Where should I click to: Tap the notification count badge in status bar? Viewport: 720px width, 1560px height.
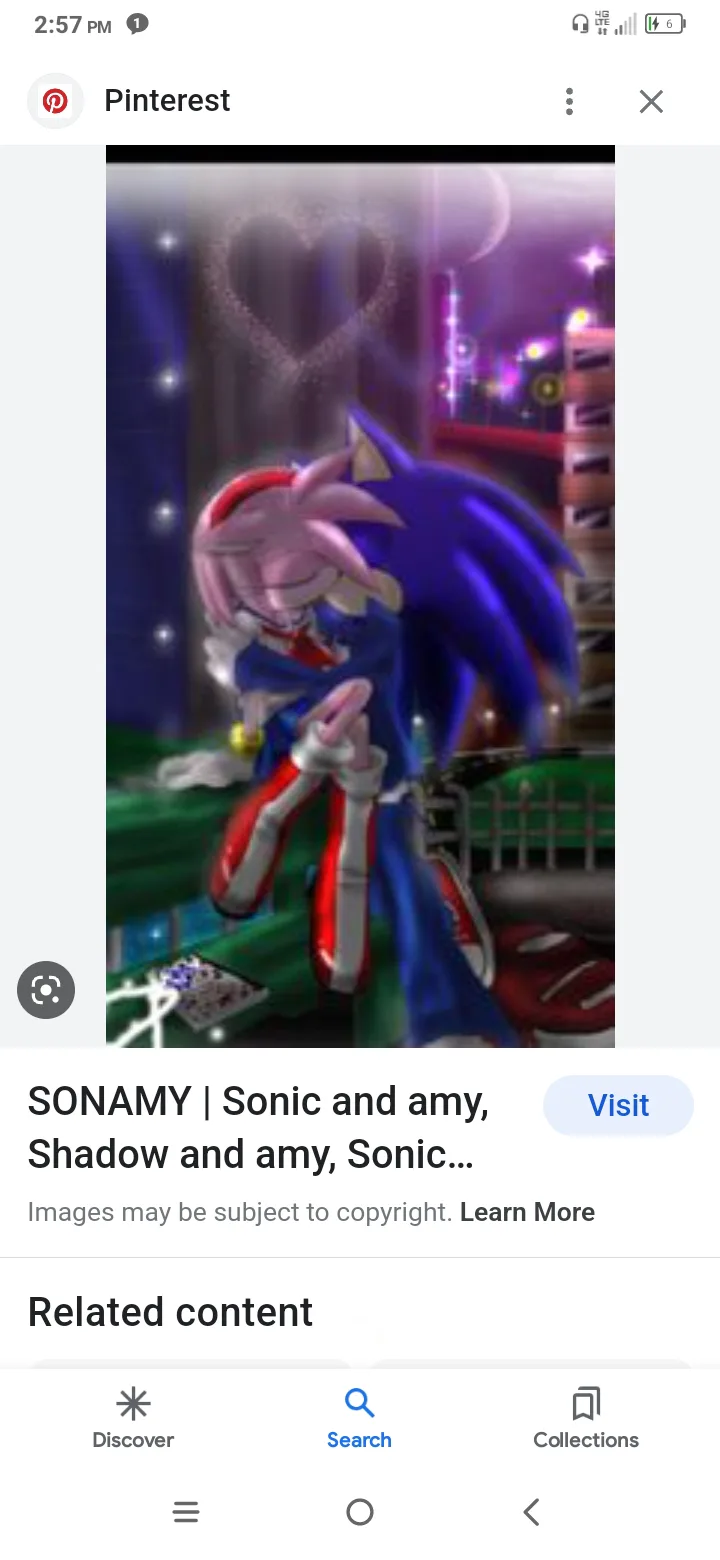coord(137,24)
